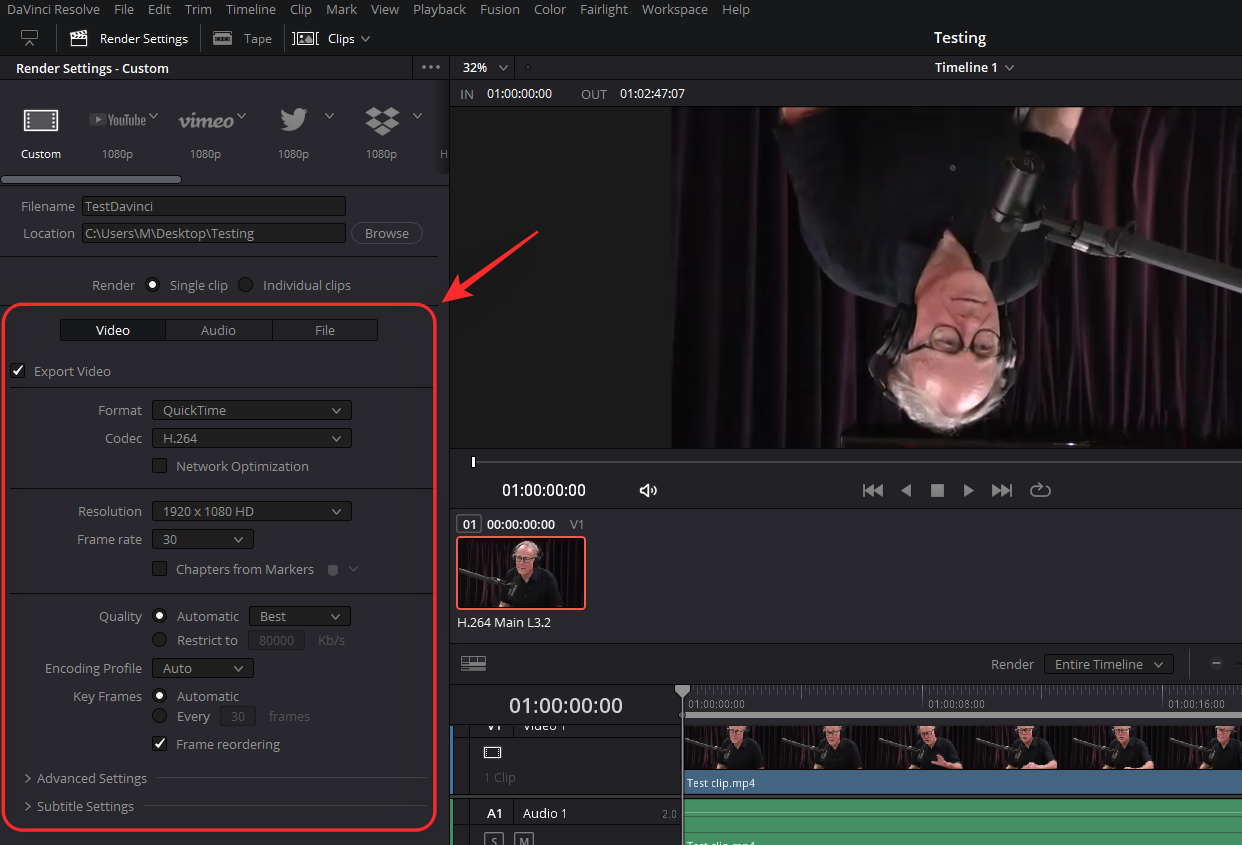The image size is (1242, 845).
Task: Open the Fusion menu
Action: tap(500, 9)
